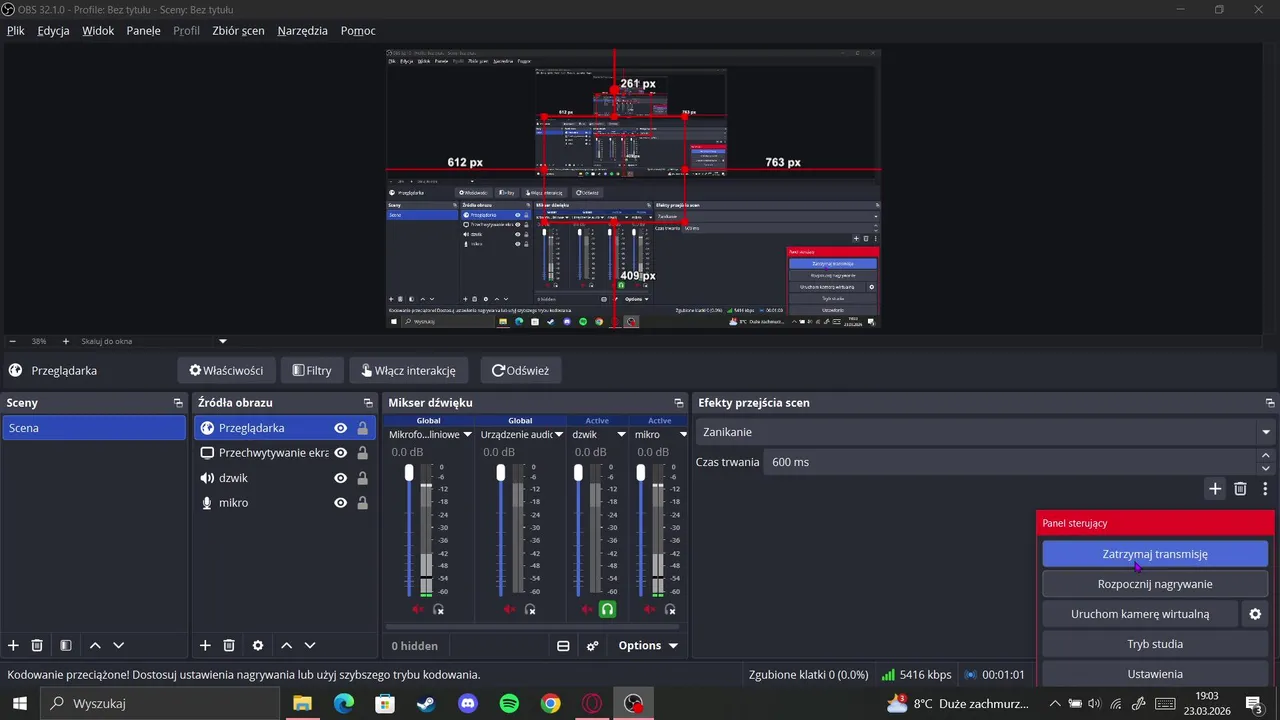This screenshot has width=1280, height=720.
Task: Launch Google Chrome from taskbar
Action: point(551,704)
